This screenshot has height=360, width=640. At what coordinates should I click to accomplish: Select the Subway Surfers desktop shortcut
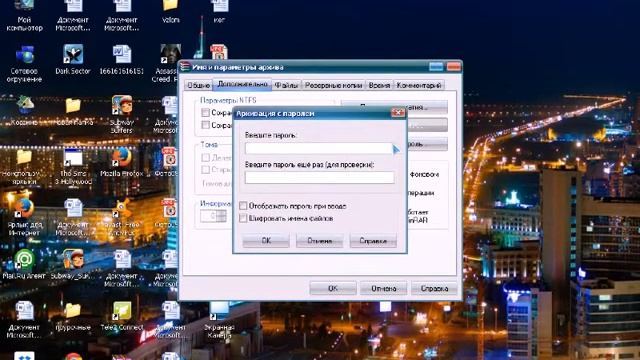click(x=122, y=114)
